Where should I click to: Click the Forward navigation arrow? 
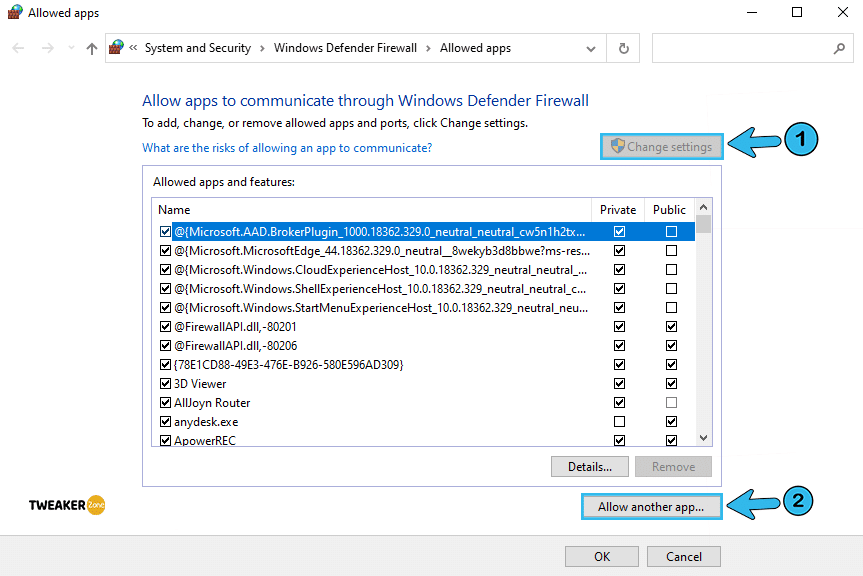tap(48, 48)
